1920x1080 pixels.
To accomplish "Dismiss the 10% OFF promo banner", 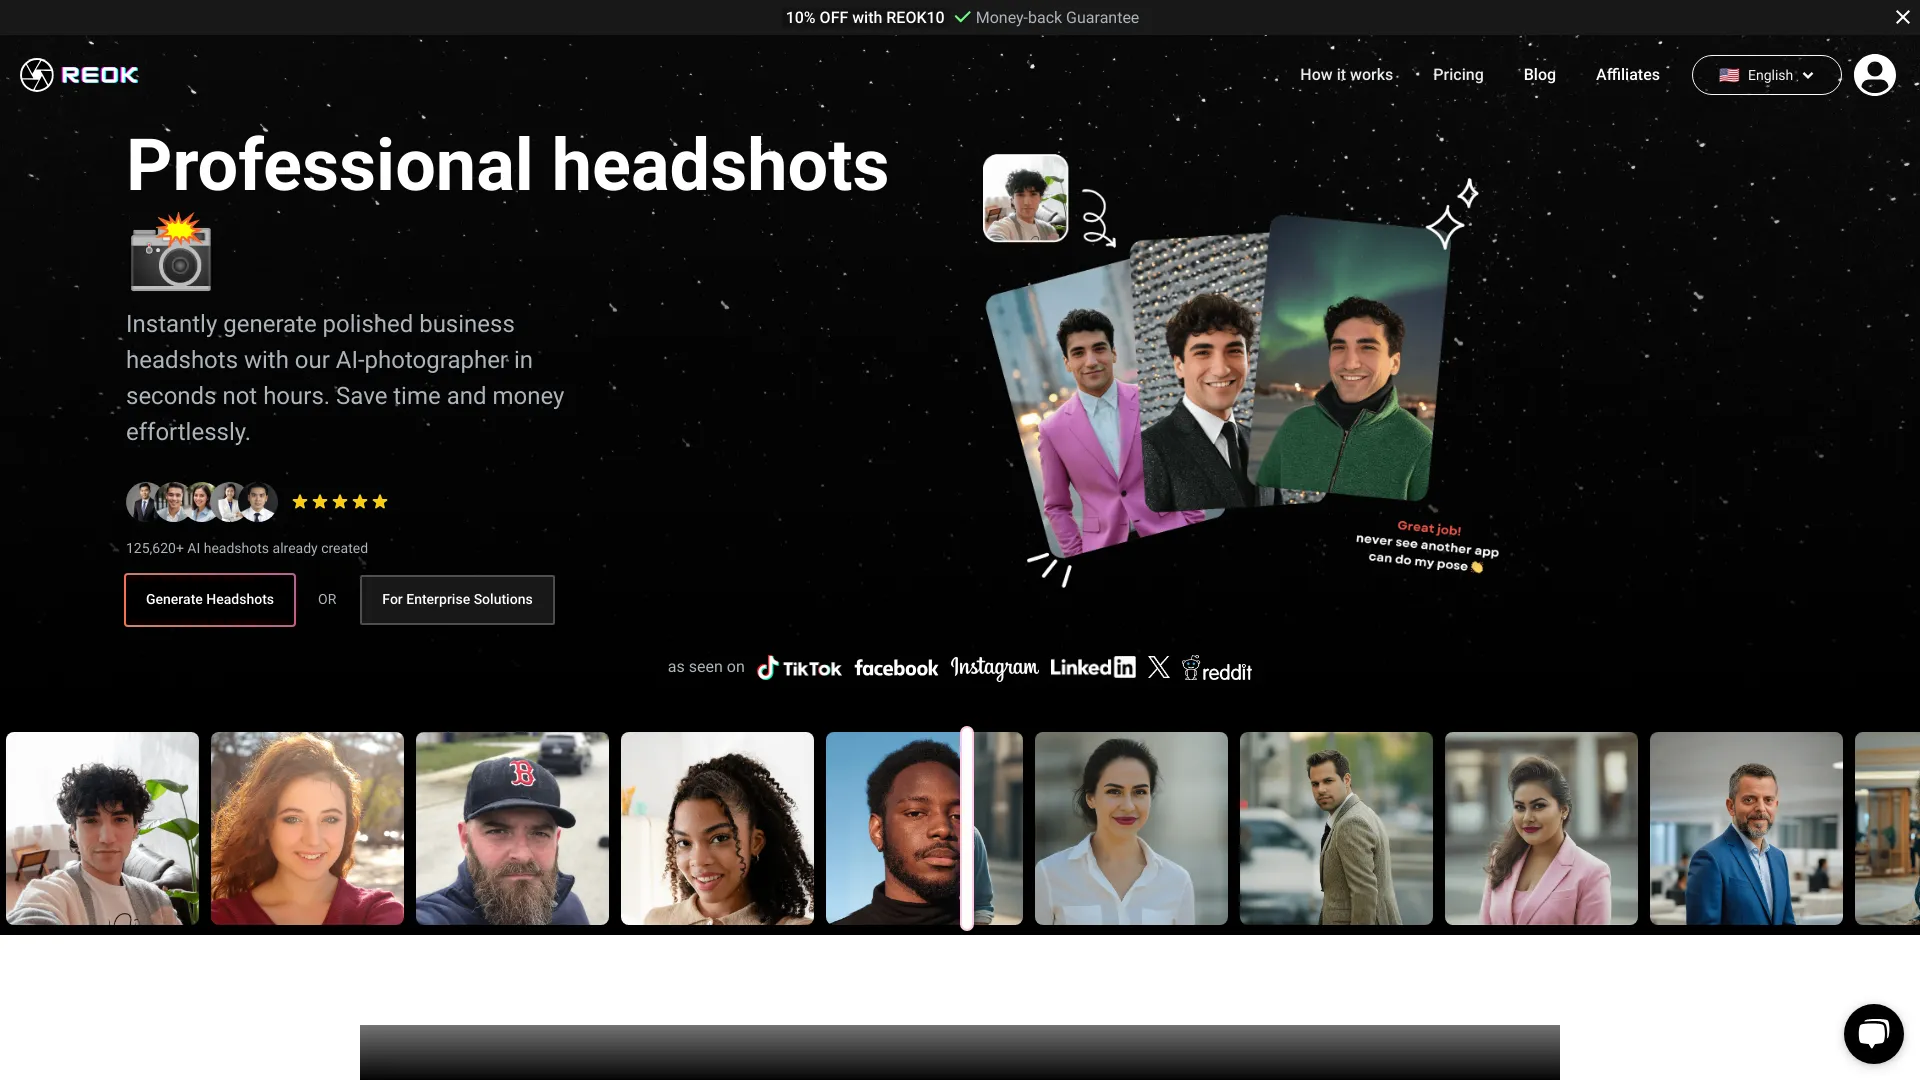I will click(1902, 17).
